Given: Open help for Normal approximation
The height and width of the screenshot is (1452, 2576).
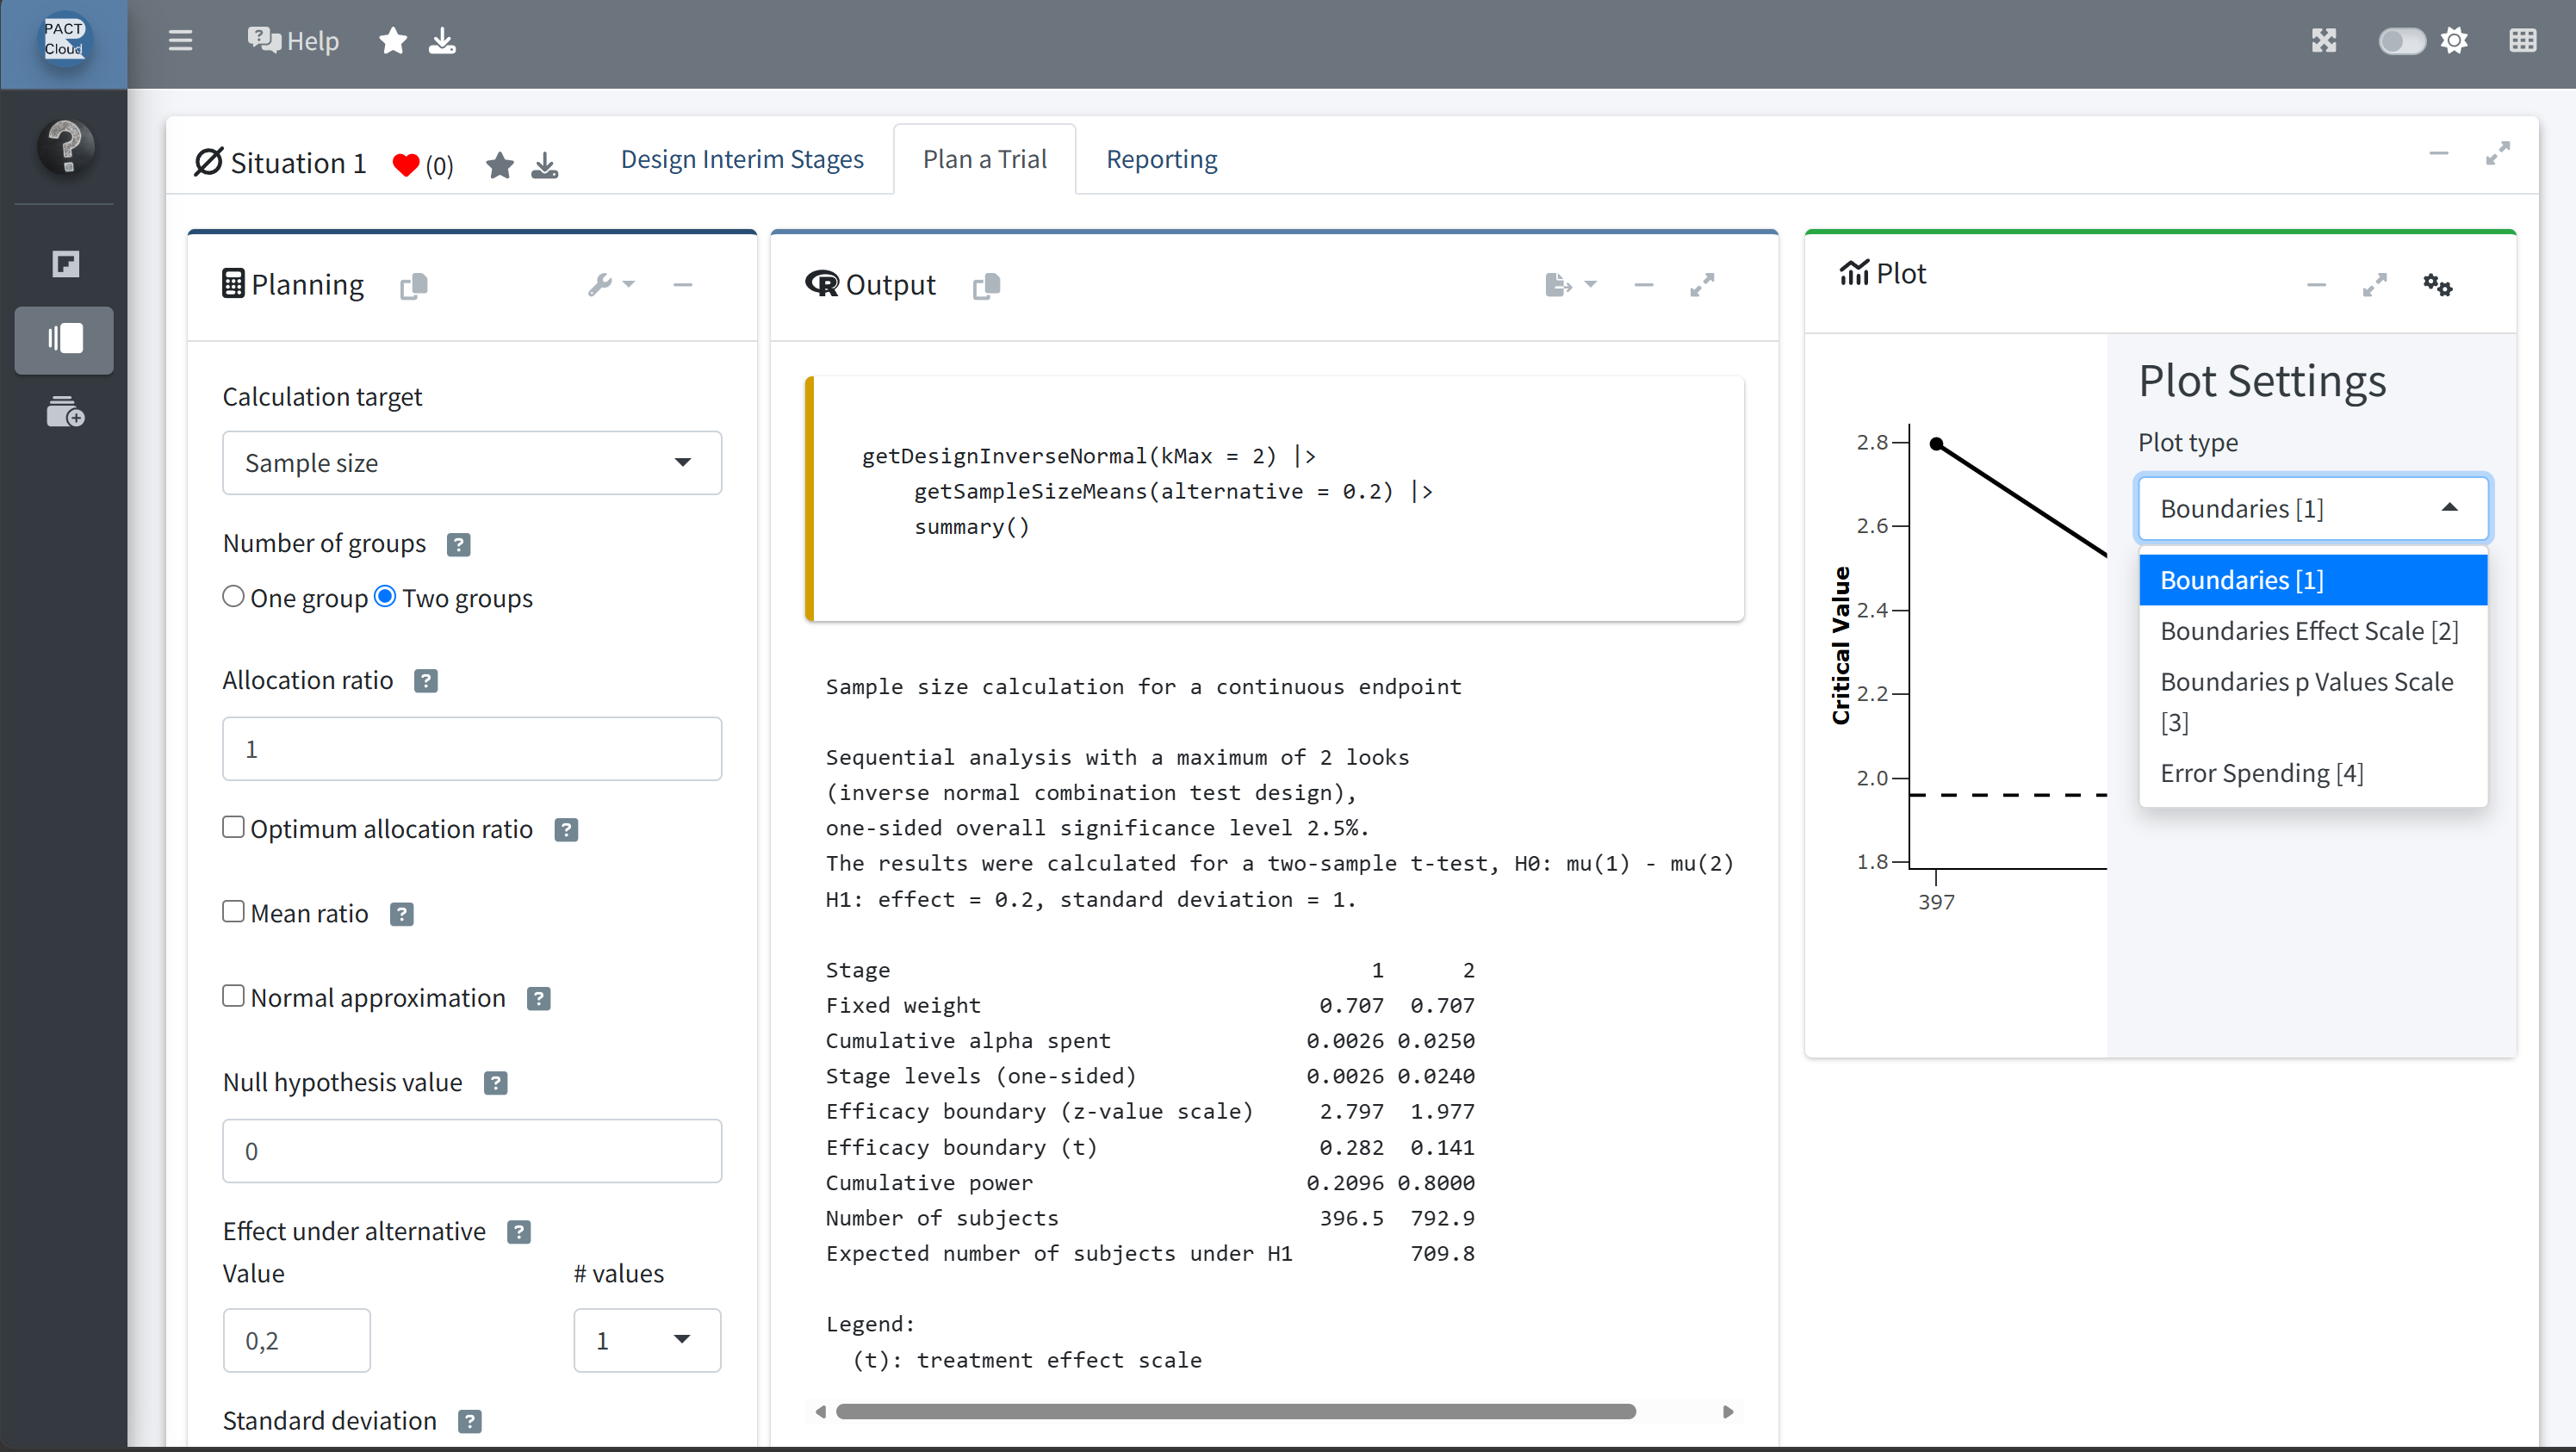Looking at the screenshot, I should [x=539, y=999].
